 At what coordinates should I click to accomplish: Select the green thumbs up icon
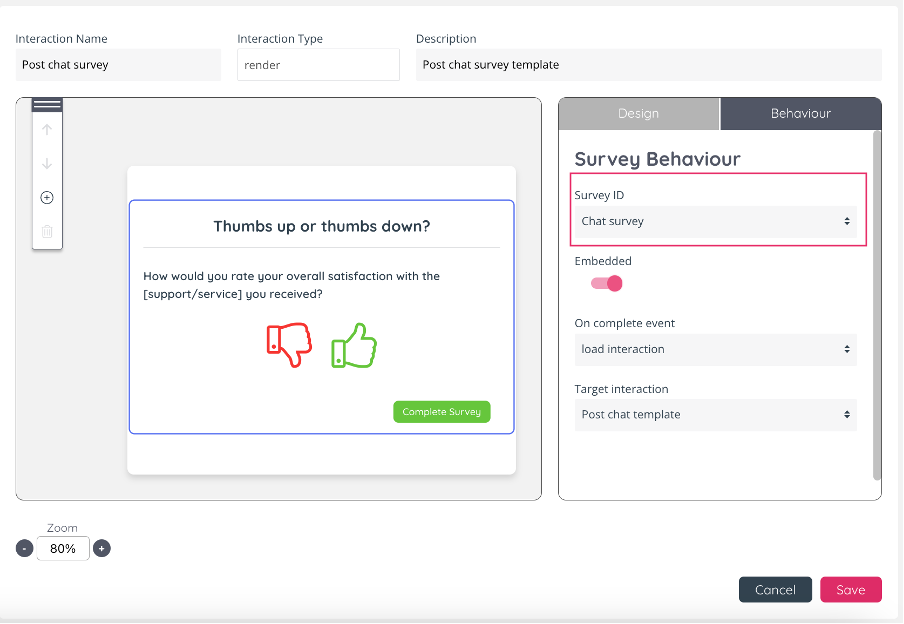[354, 345]
